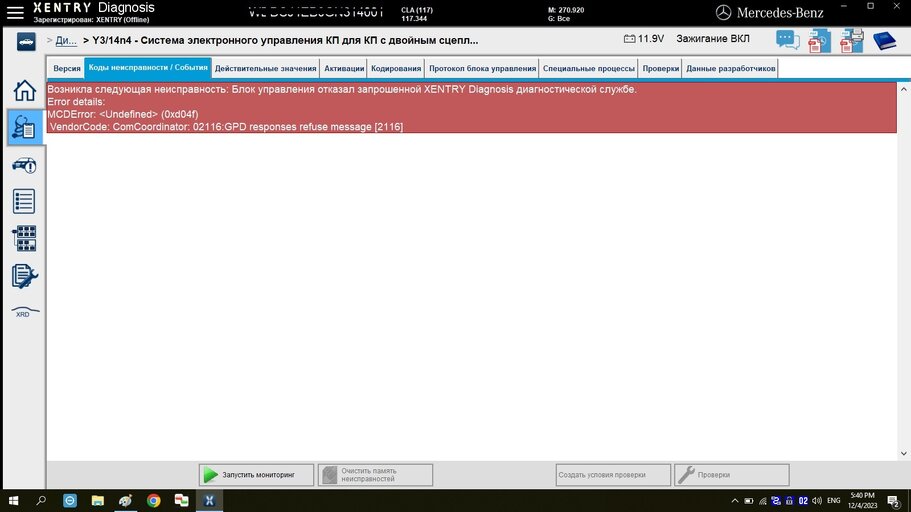The image size is (911, 512).
Task: Click the battery voltage 11.9V indicator
Action: point(644,39)
